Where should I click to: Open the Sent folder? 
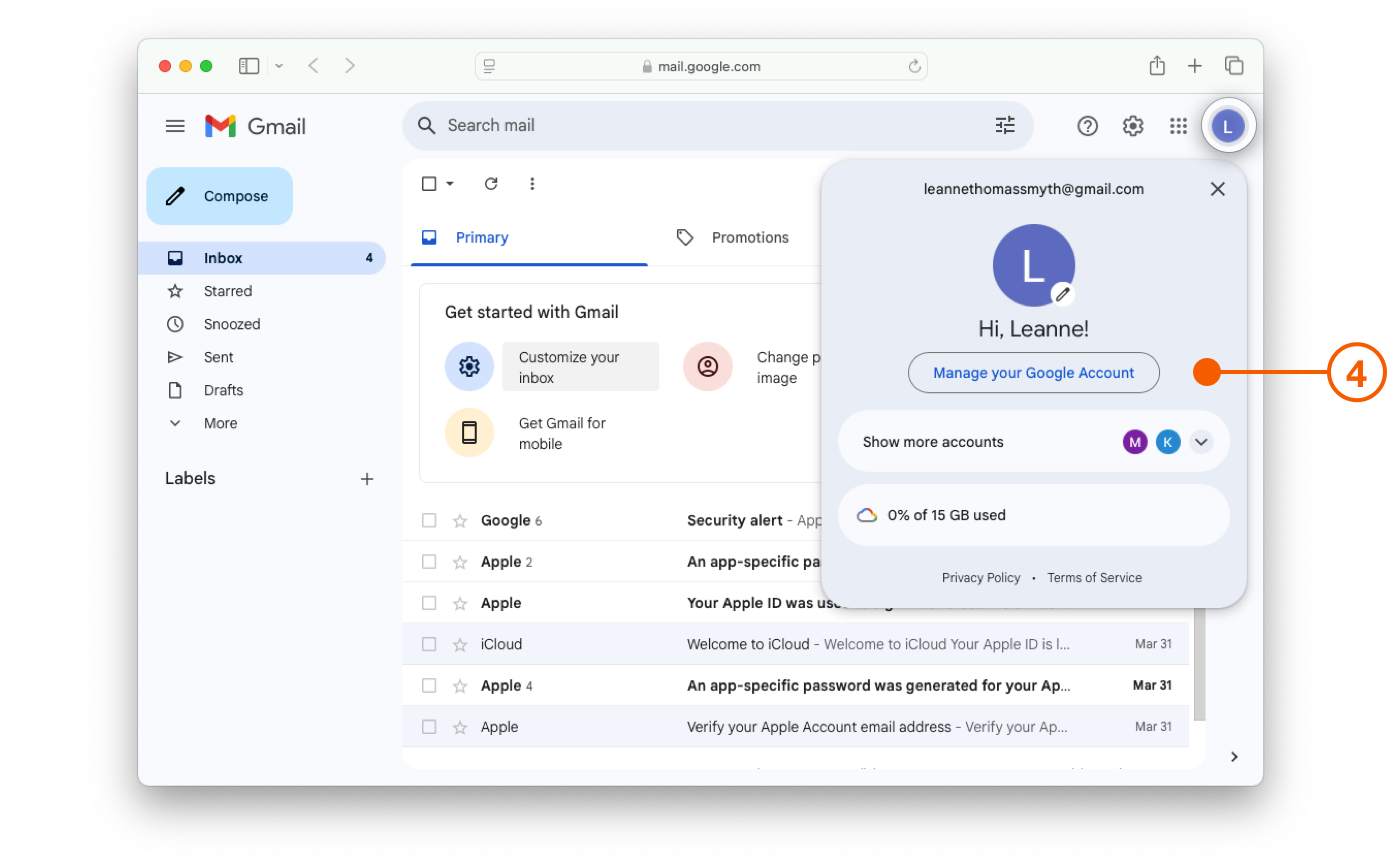[218, 357]
